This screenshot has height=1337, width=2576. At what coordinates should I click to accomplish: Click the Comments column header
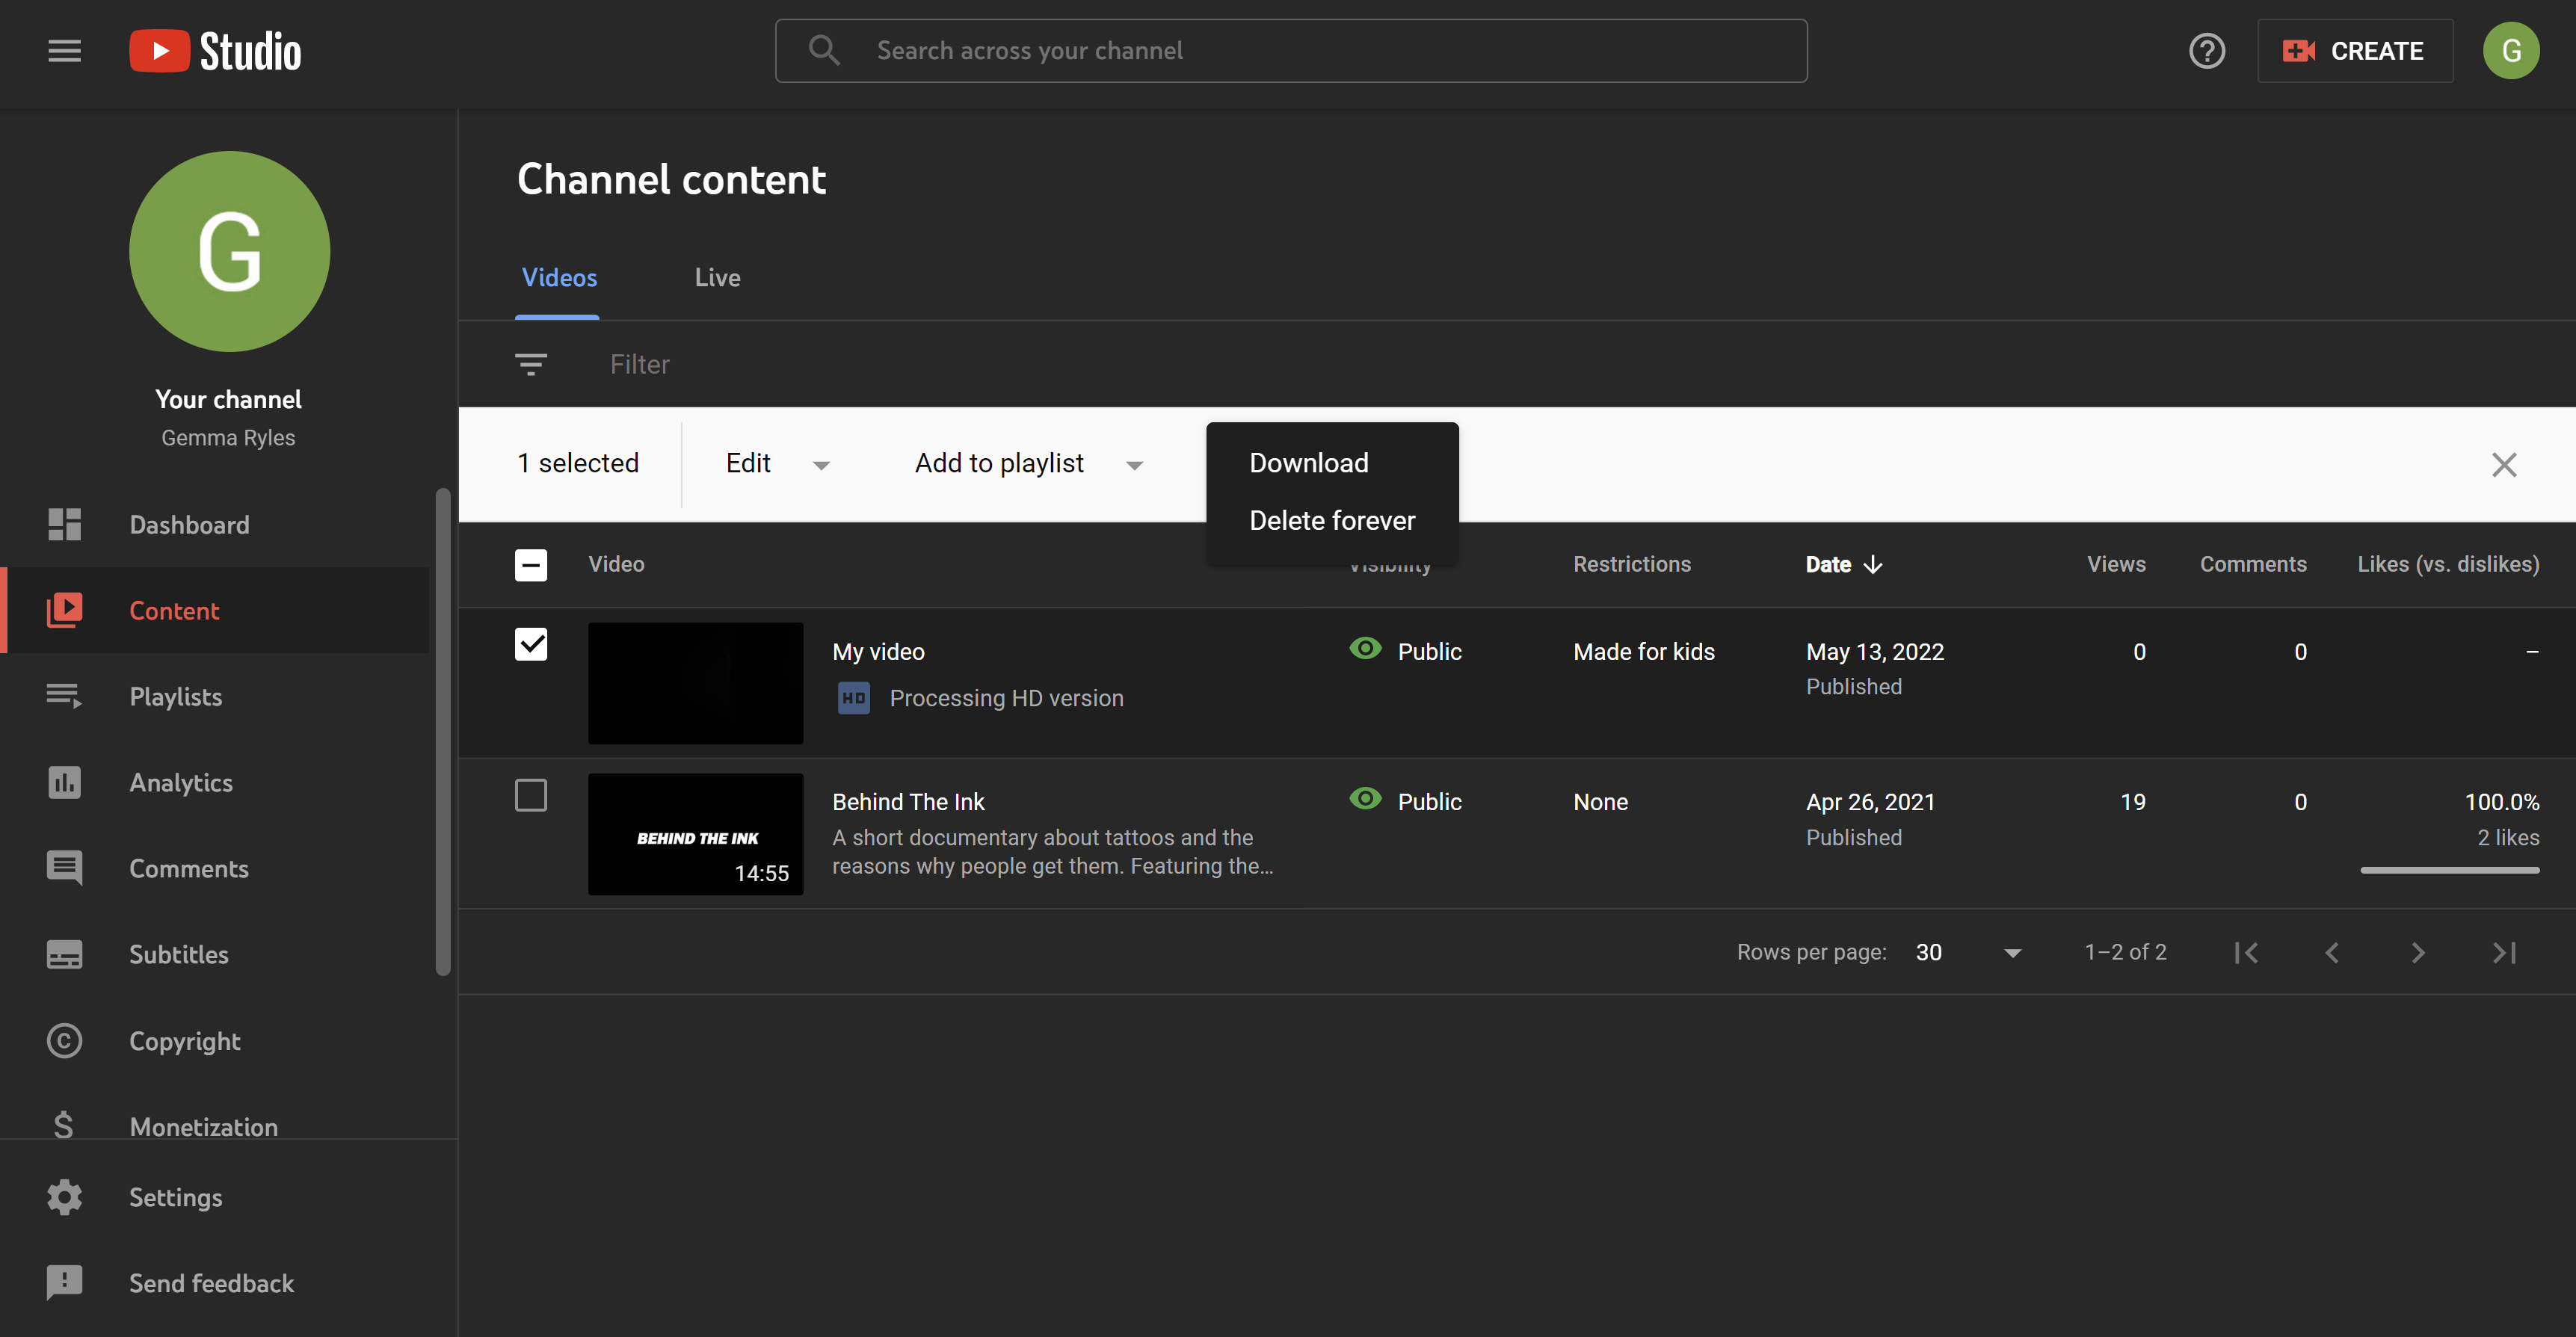pyautogui.click(x=2253, y=565)
